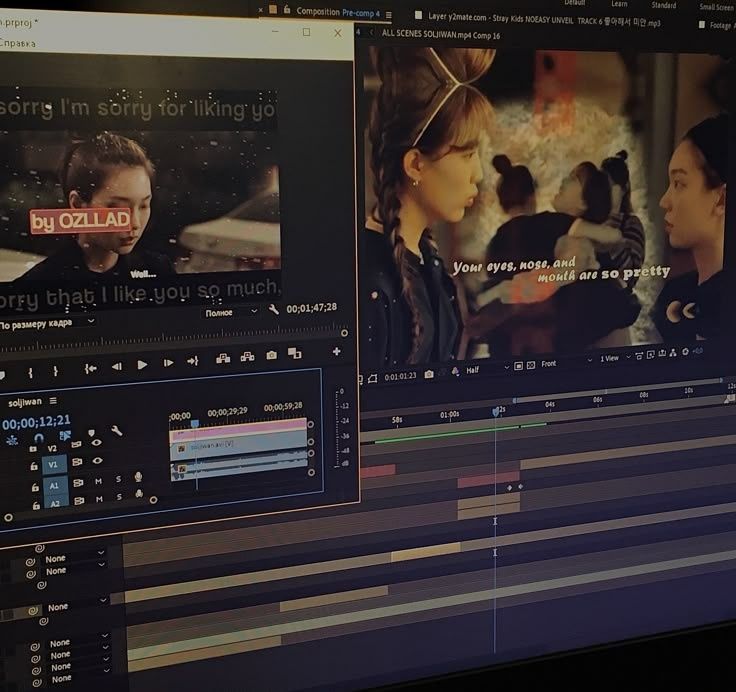
Task: Open the 1 View layout dropdown
Action: (615, 358)
